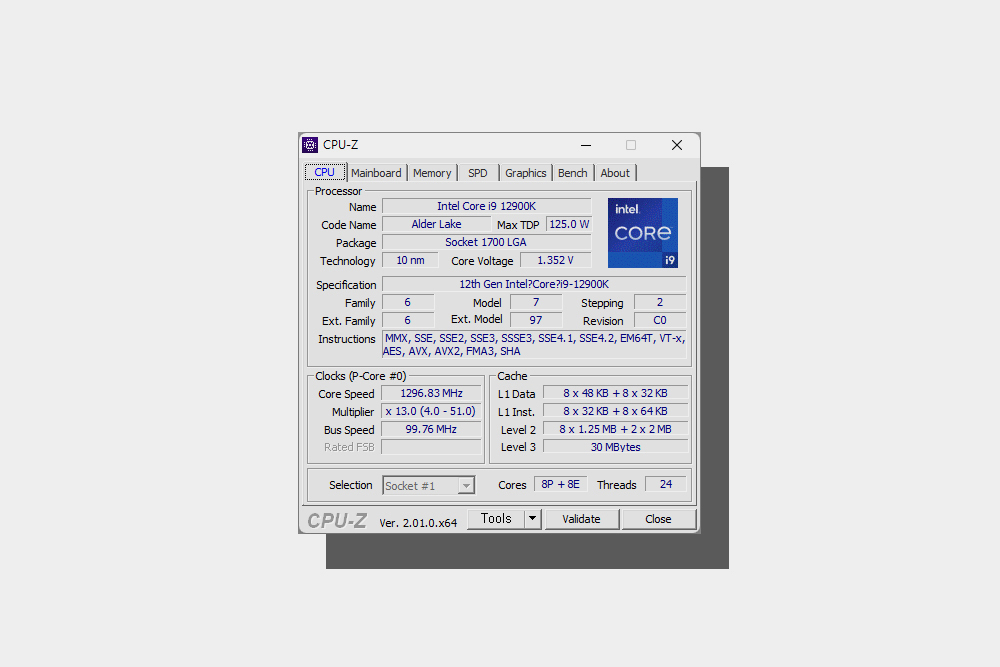This screenshot has height=667, width=1000.
Task: Click the version text Ver. 2.01.0.x64
Action: 418,523
